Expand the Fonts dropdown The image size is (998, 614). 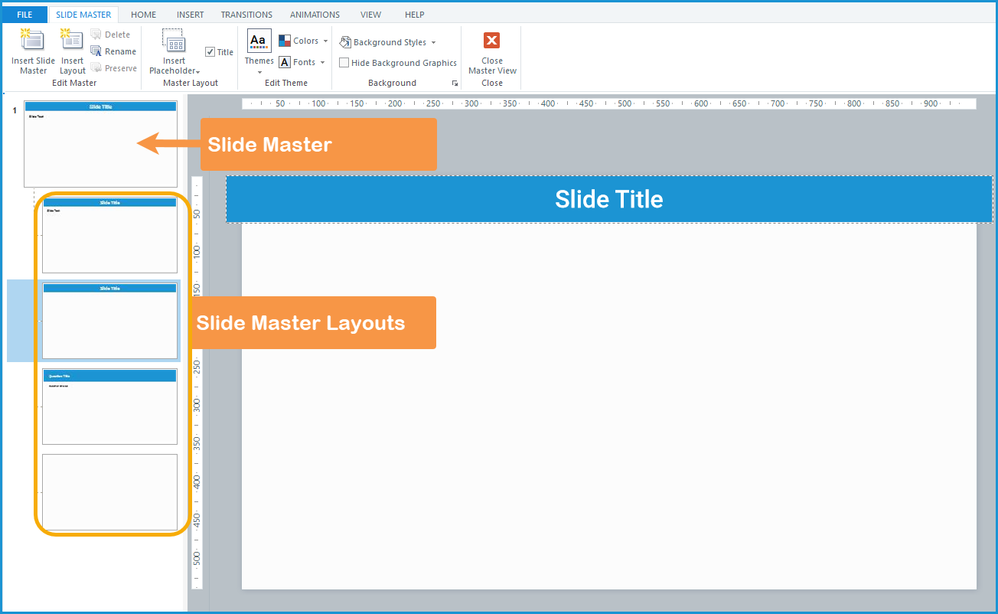[x=323, y=62]
